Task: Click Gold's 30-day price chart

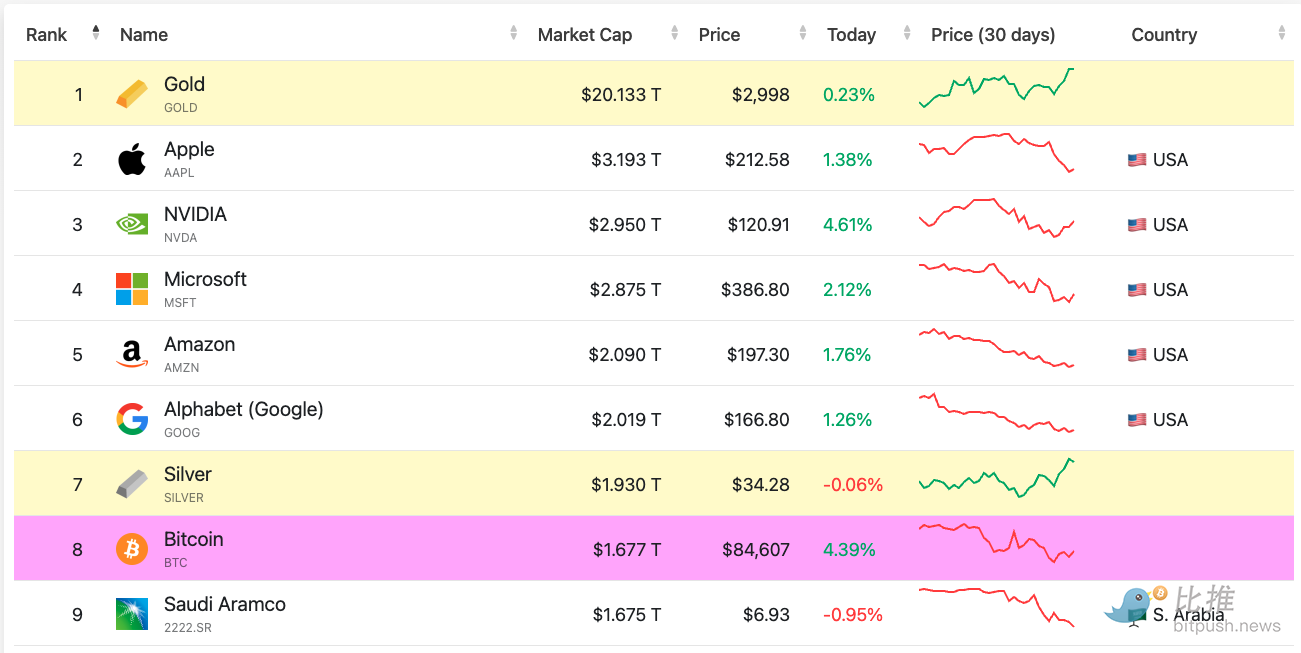Action: (996, 88)
